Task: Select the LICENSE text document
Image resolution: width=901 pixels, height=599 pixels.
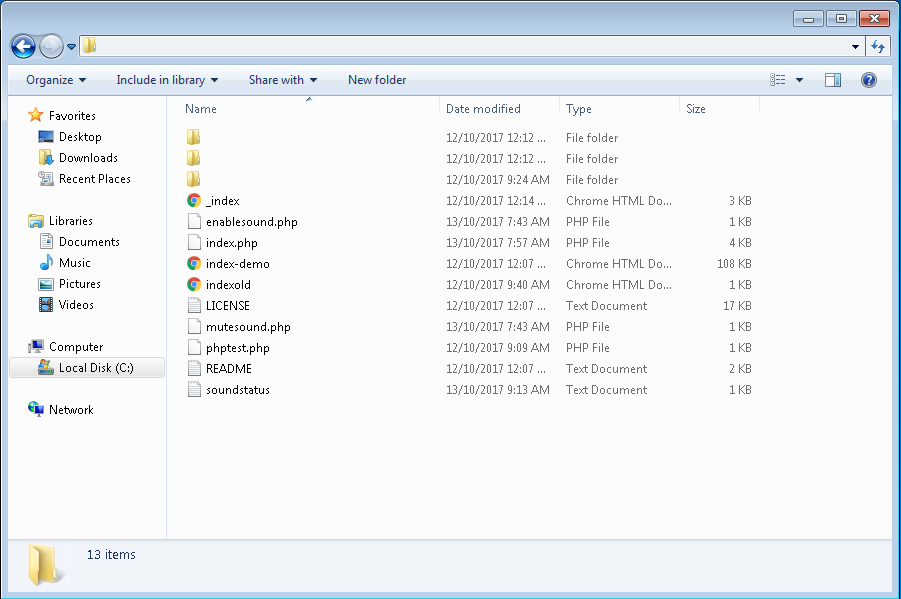Action: pyautogui.click(x=227, y=305)
